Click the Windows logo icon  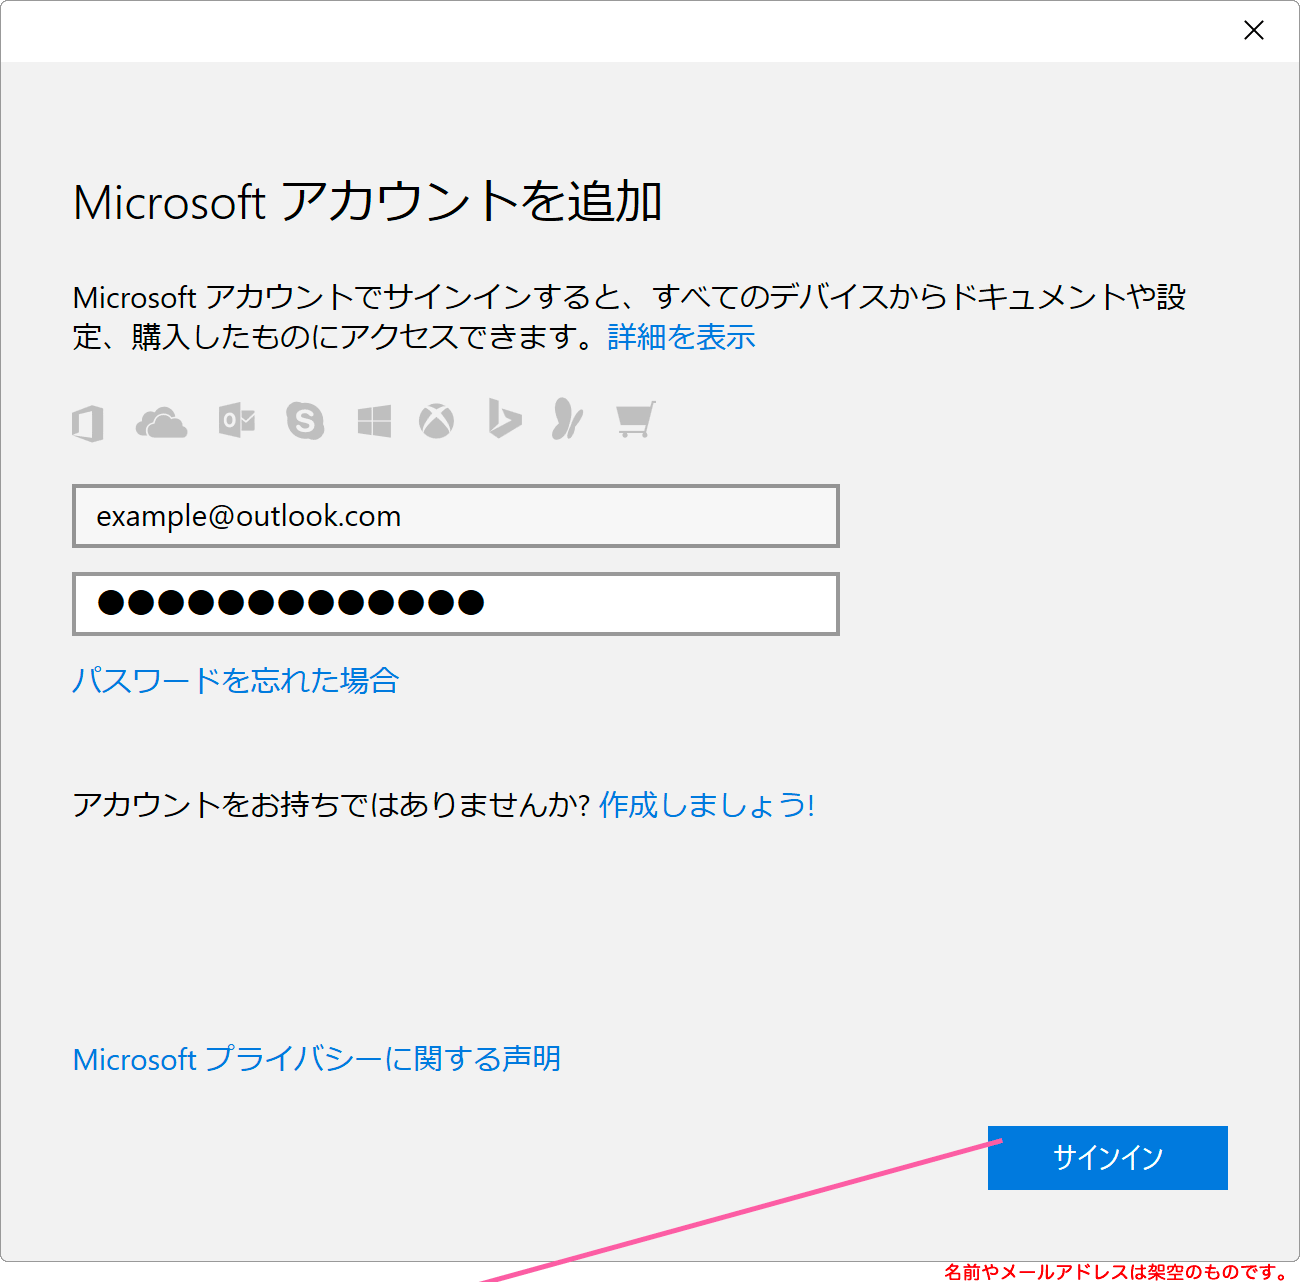pos(374,422)
